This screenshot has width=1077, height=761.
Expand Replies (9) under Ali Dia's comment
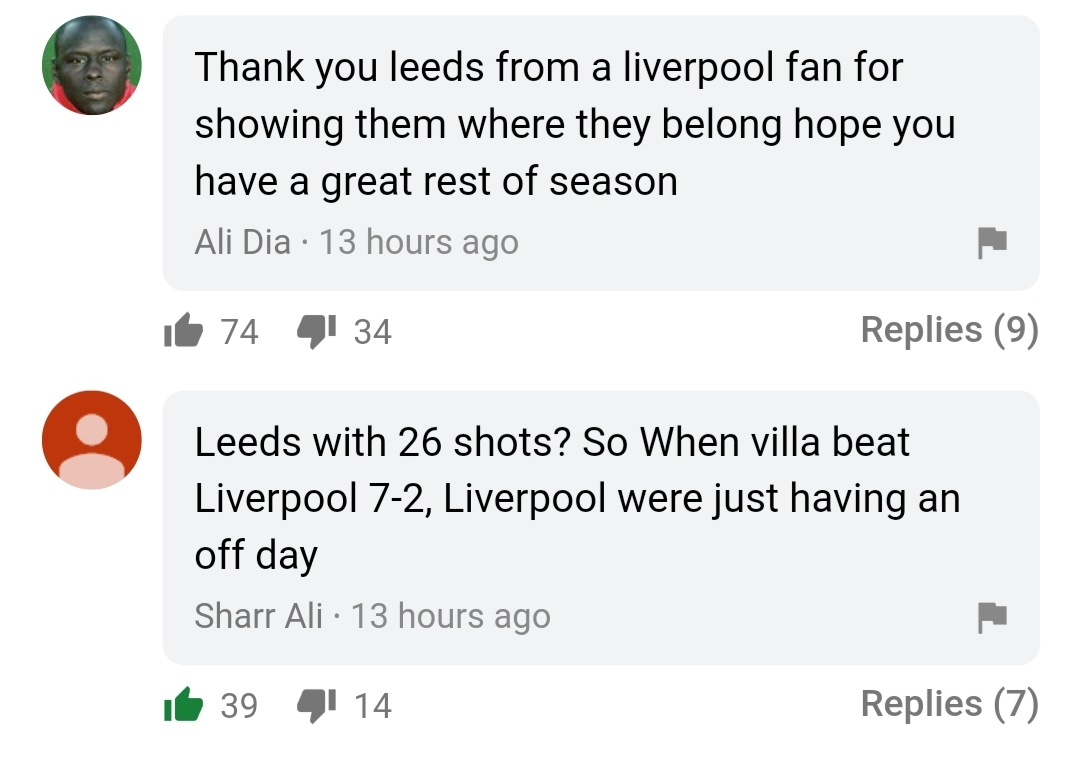[x=949, y=330]
